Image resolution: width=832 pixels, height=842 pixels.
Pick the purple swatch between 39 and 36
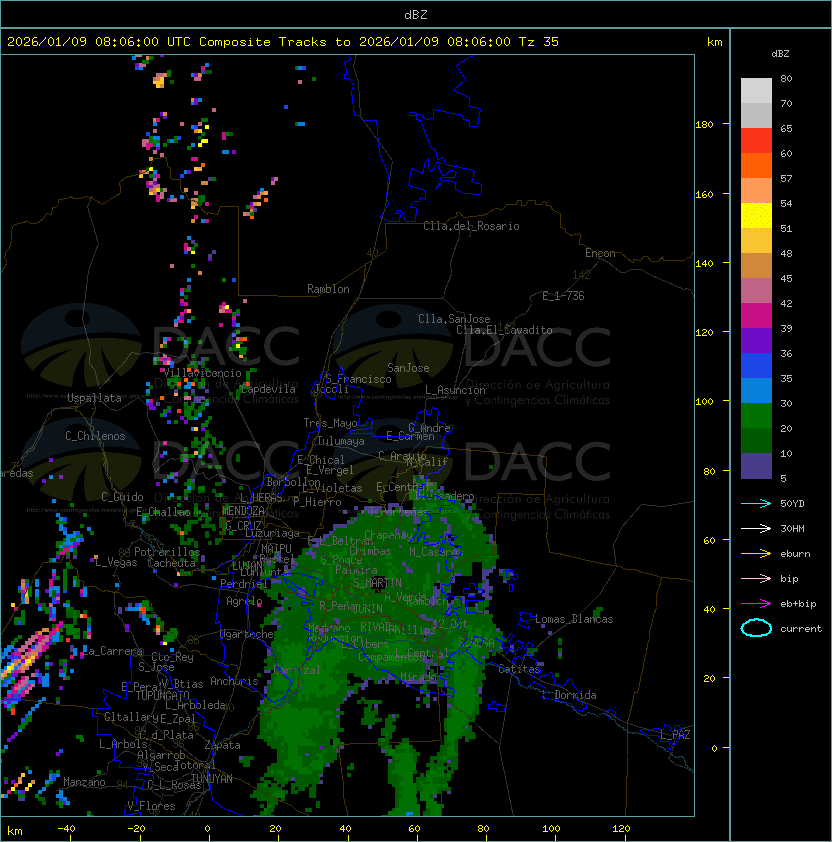coord(756,340)
